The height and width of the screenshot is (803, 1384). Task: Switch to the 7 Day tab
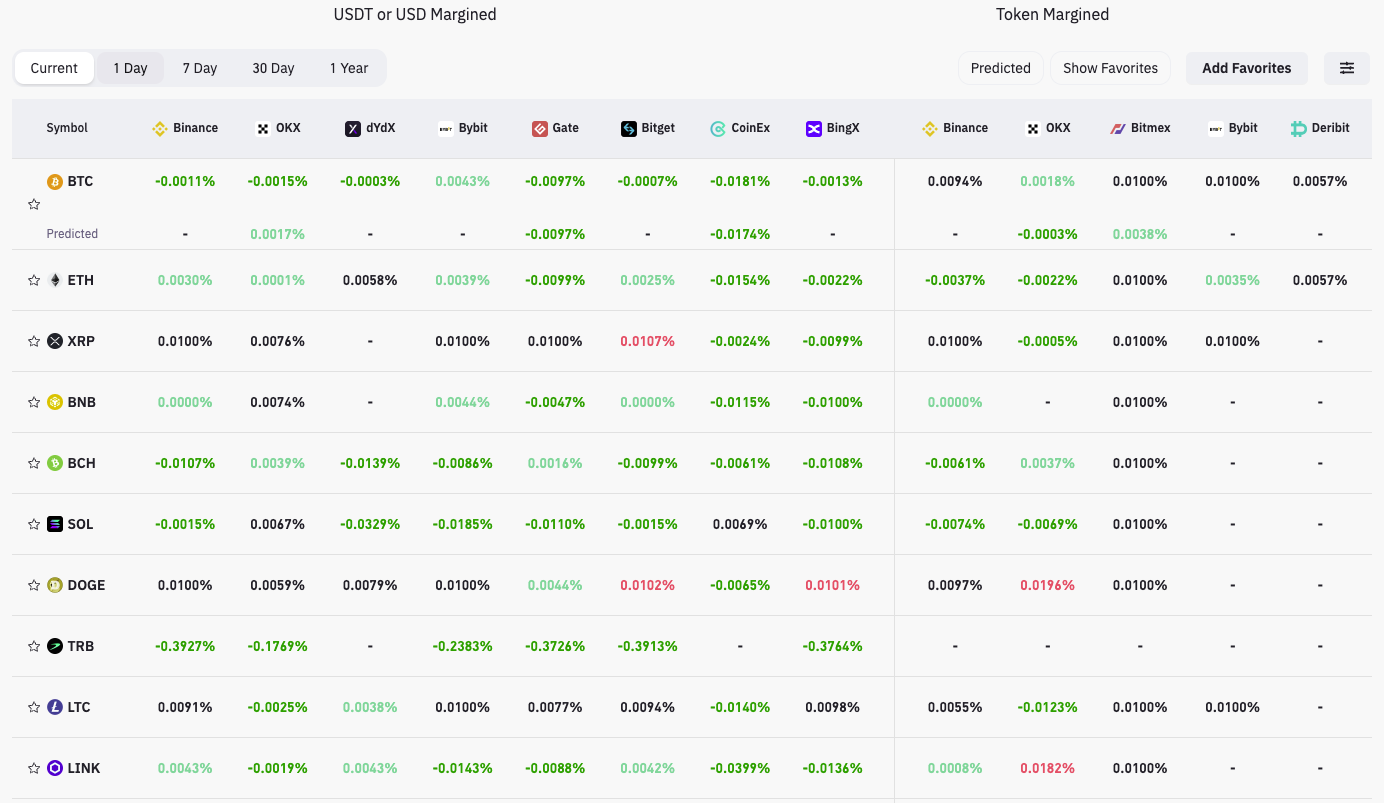click(x=199, y=67)
